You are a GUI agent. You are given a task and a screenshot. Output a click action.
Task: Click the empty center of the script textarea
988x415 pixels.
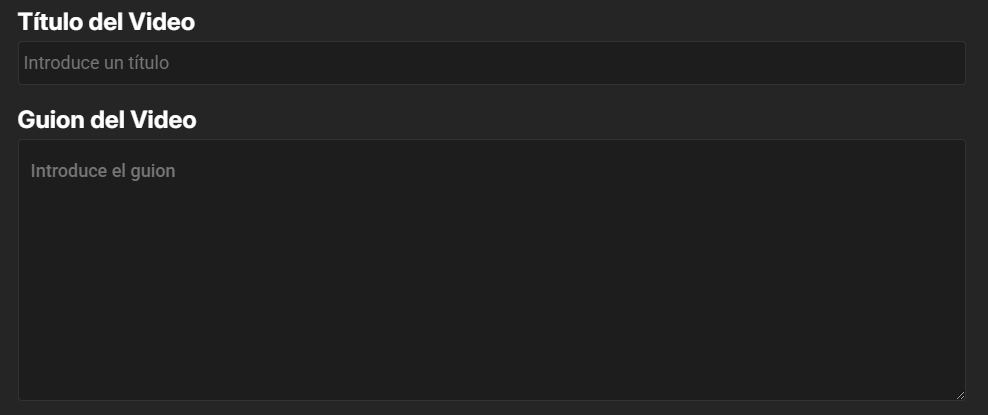tap(491, 270)
